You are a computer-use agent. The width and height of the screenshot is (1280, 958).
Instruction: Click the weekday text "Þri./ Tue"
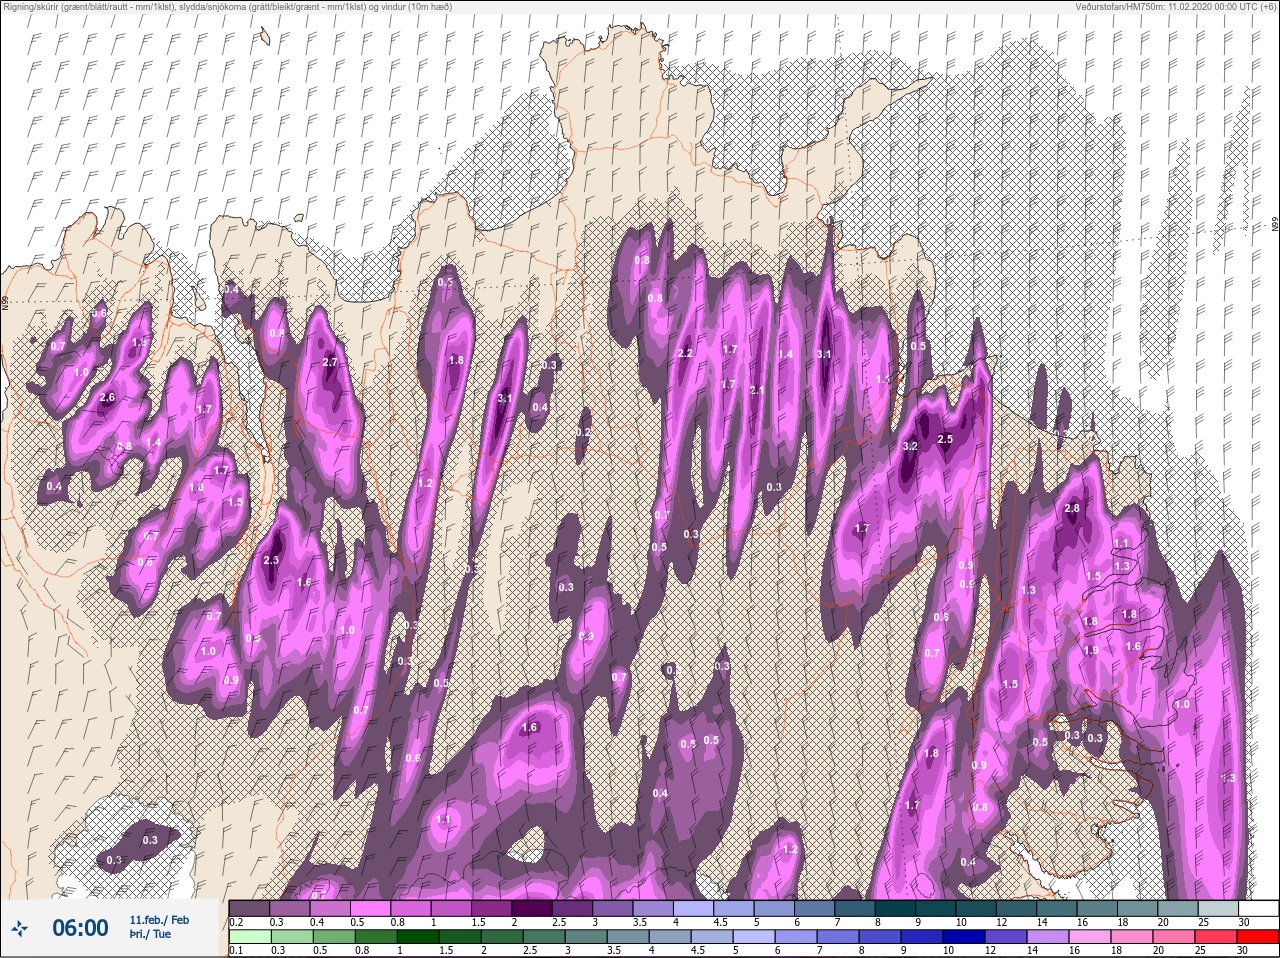(x=150, y=934)
